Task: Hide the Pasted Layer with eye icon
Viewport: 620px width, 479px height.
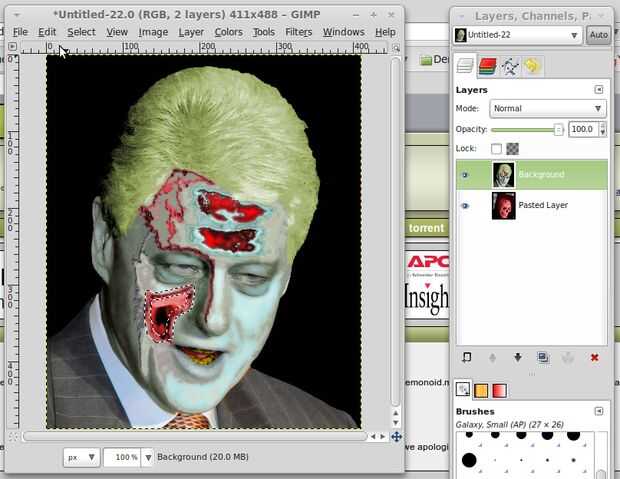Action: (465, 206)
